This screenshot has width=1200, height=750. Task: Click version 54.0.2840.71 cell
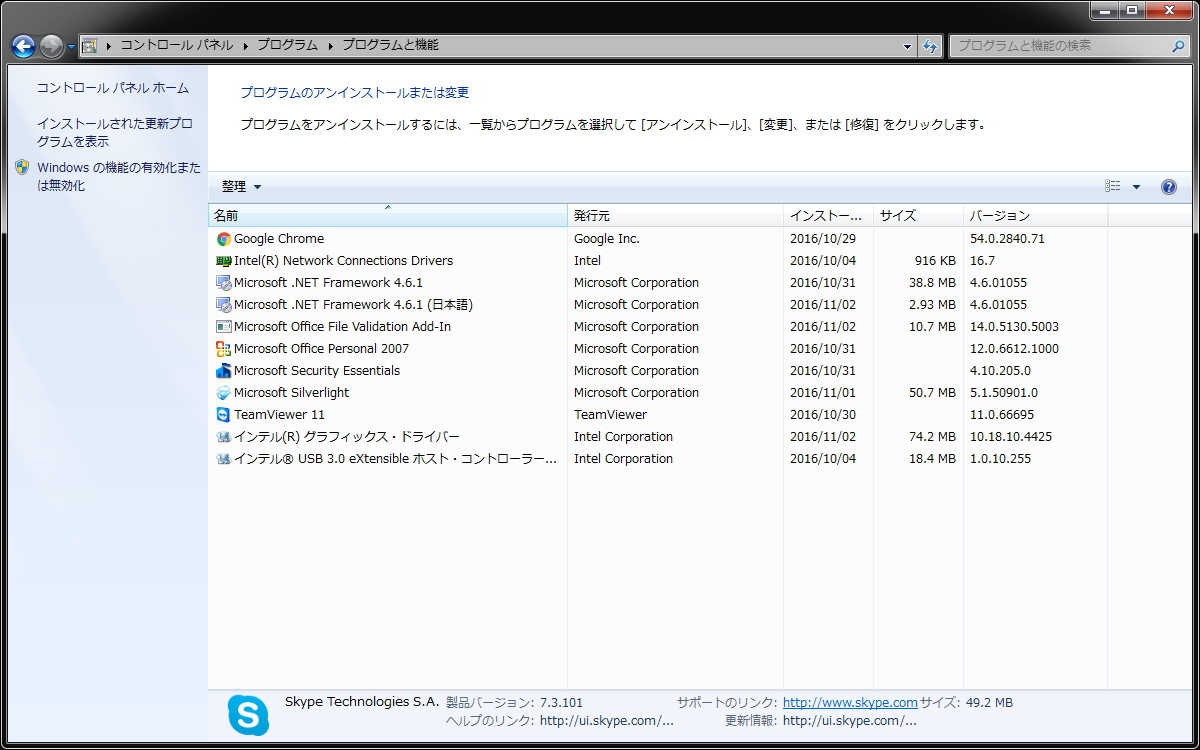(x=1007, y=239)
